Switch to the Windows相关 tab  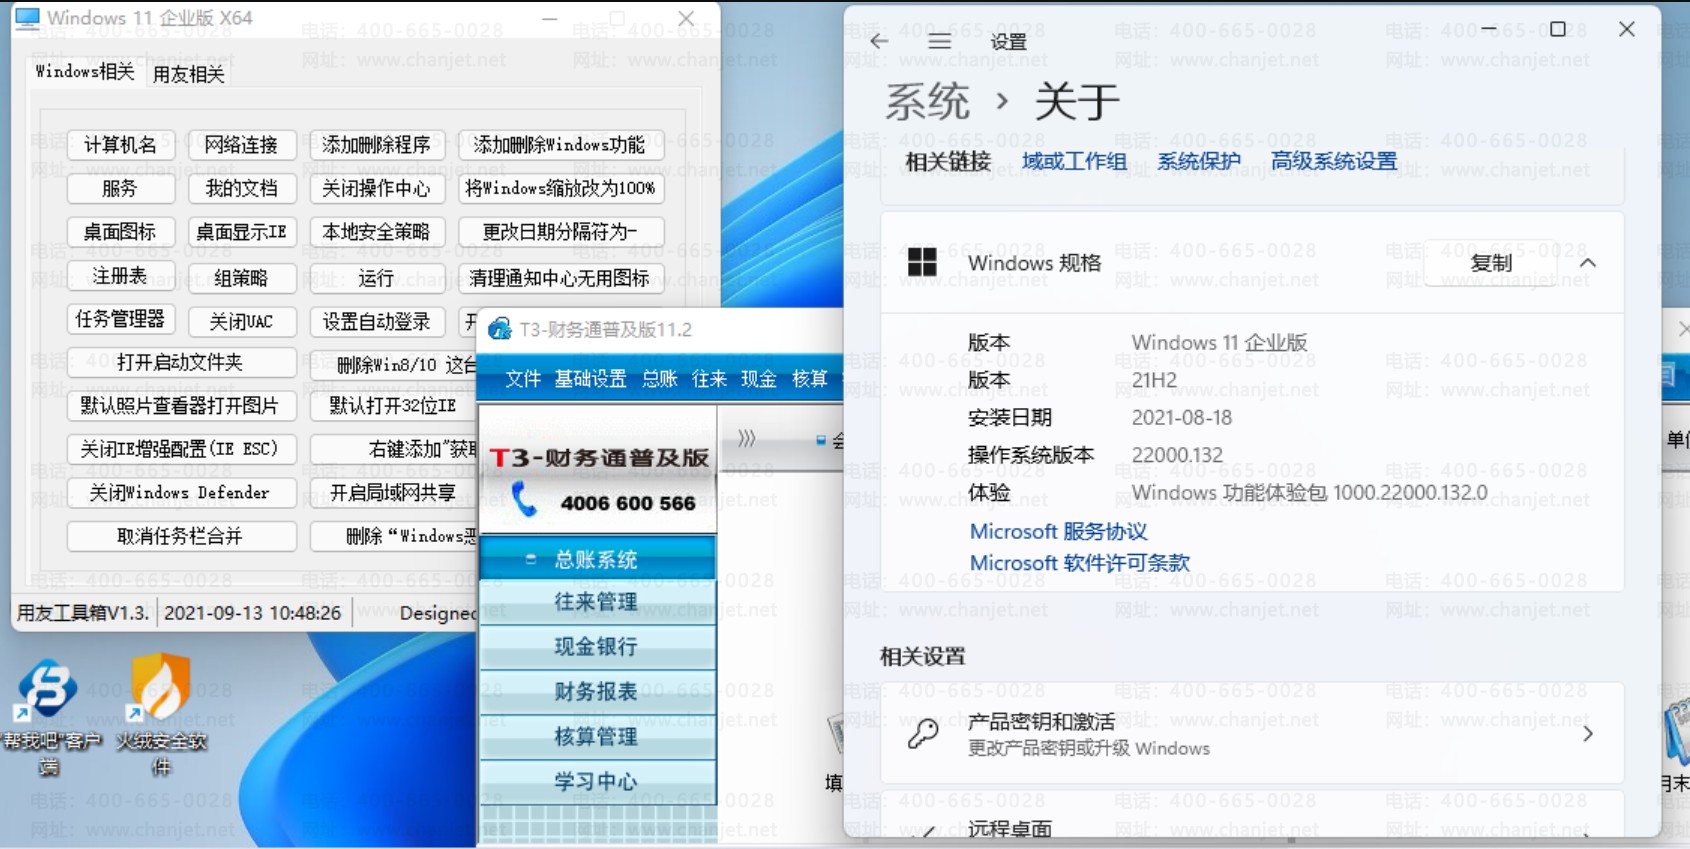tap(85, 71)
